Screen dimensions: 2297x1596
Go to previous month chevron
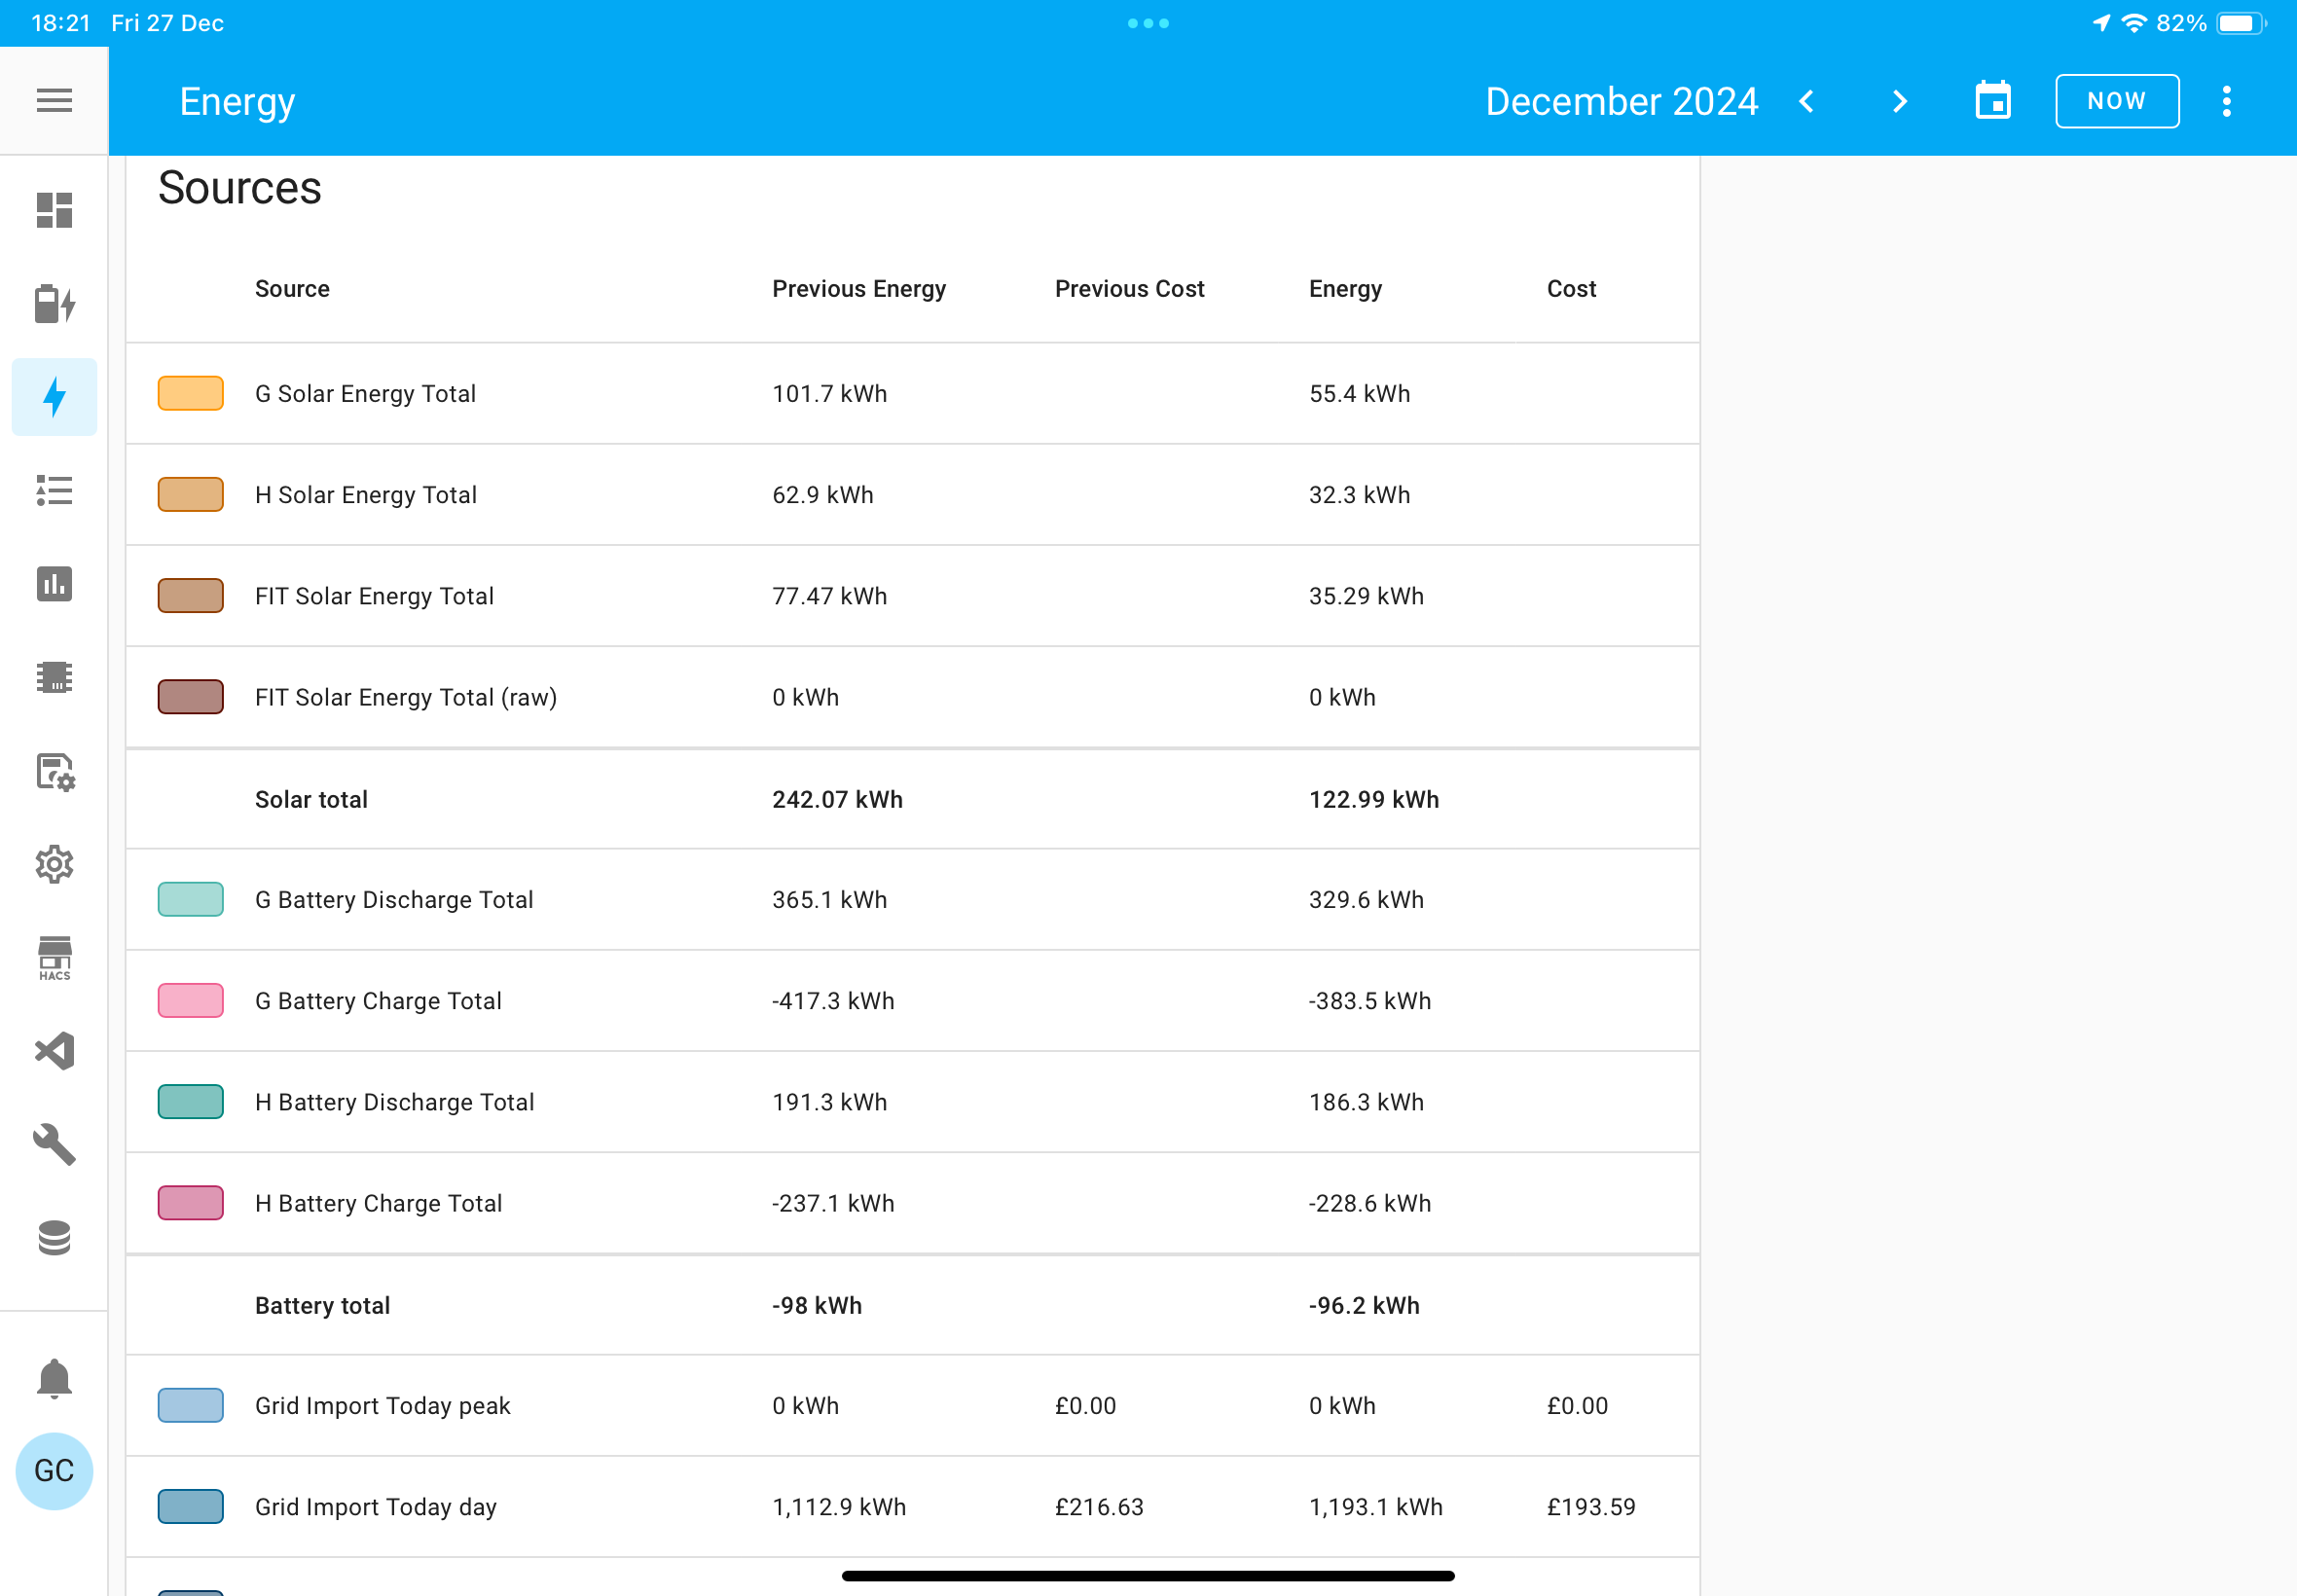pos(1806,101)
